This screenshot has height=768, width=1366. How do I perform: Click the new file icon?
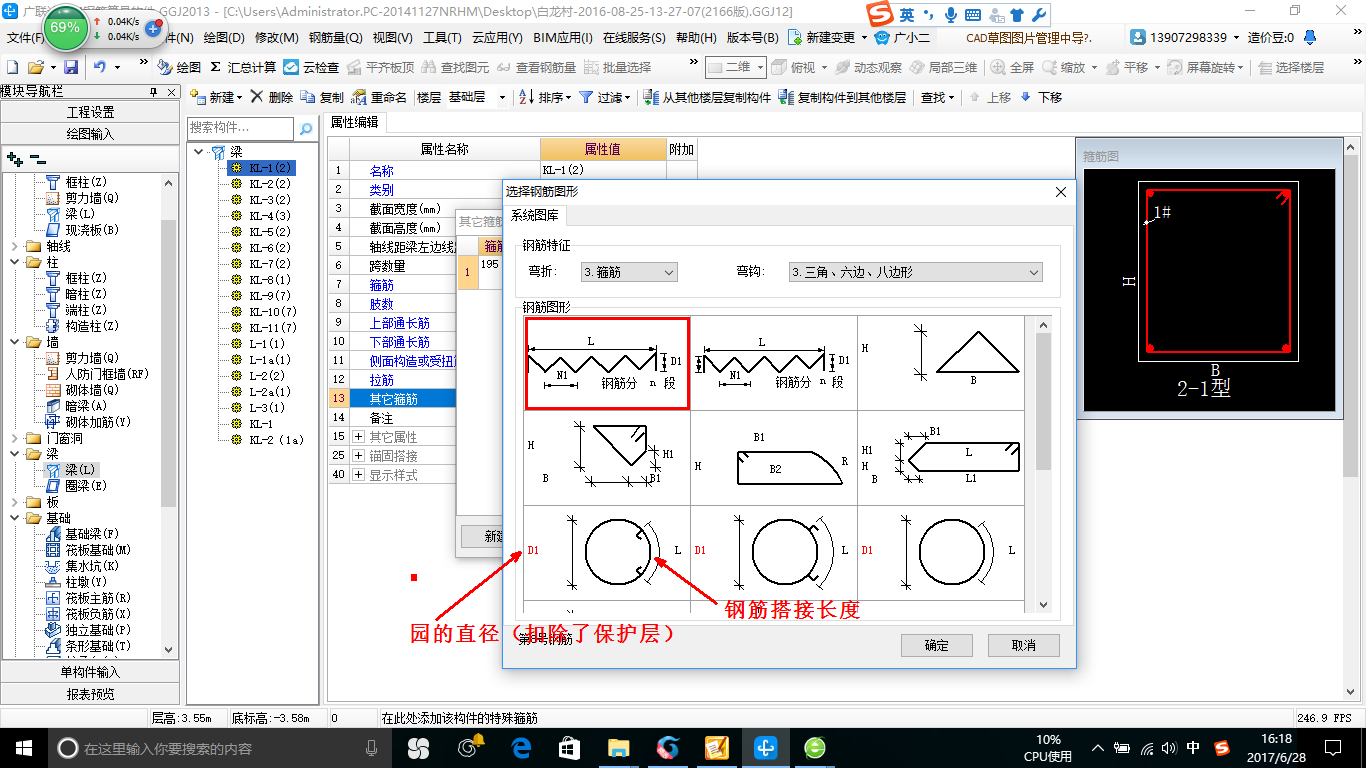coord(12,67)
